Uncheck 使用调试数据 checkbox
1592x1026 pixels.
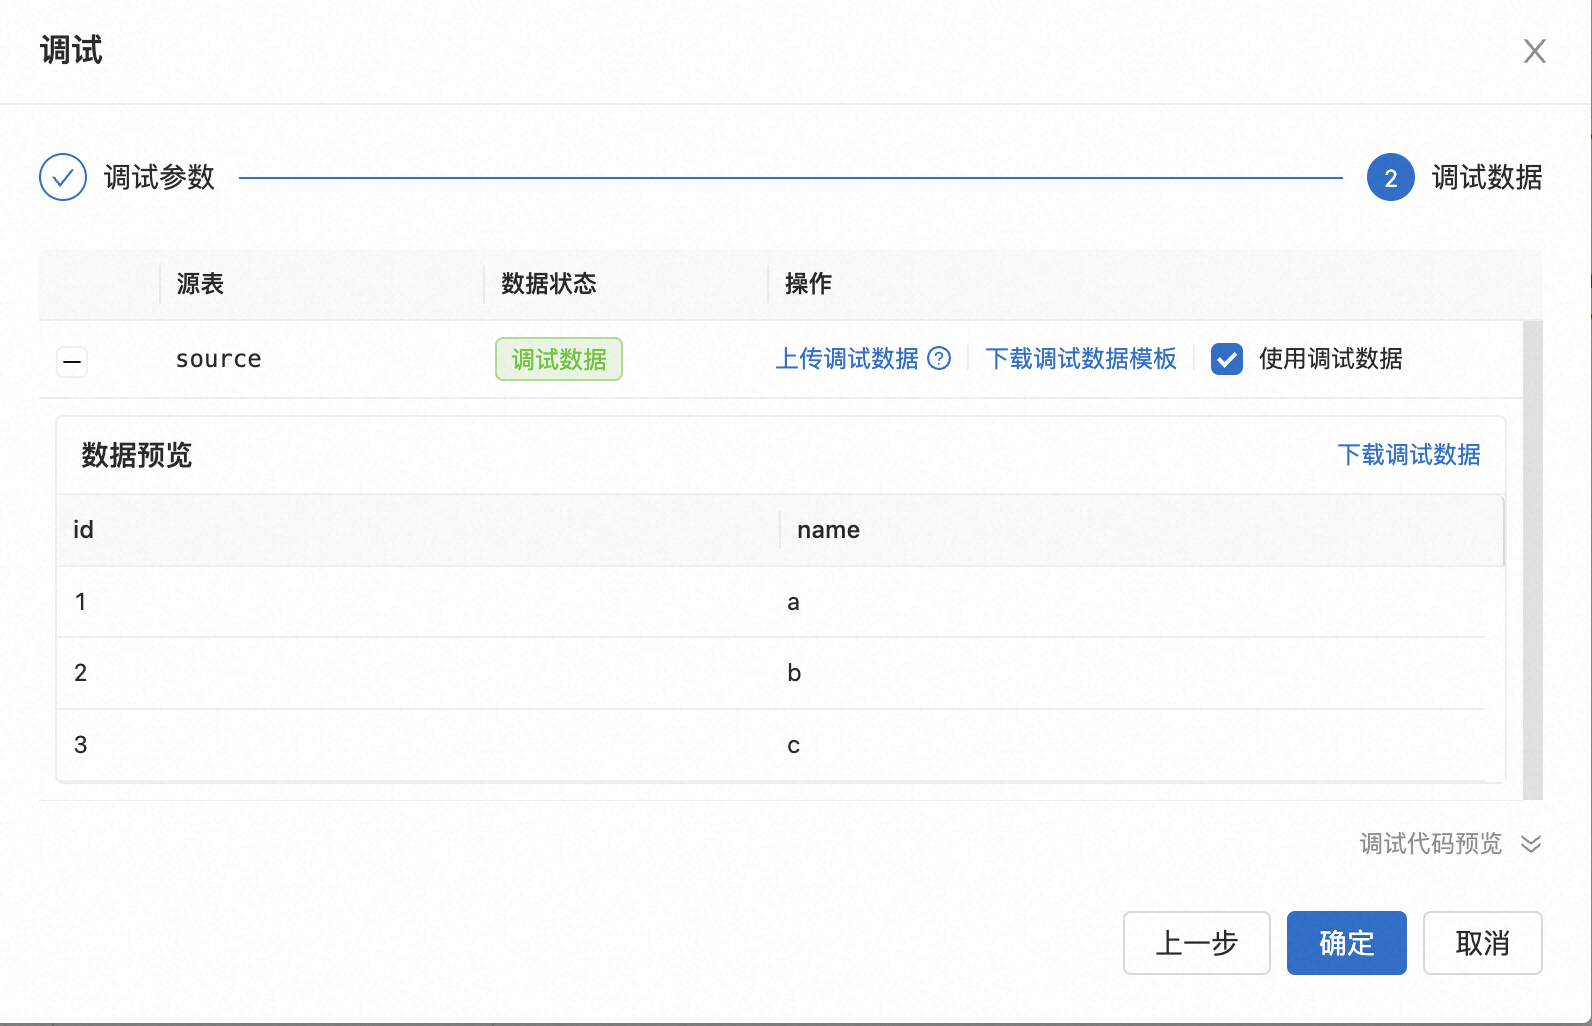click(x=1226, y=359)
